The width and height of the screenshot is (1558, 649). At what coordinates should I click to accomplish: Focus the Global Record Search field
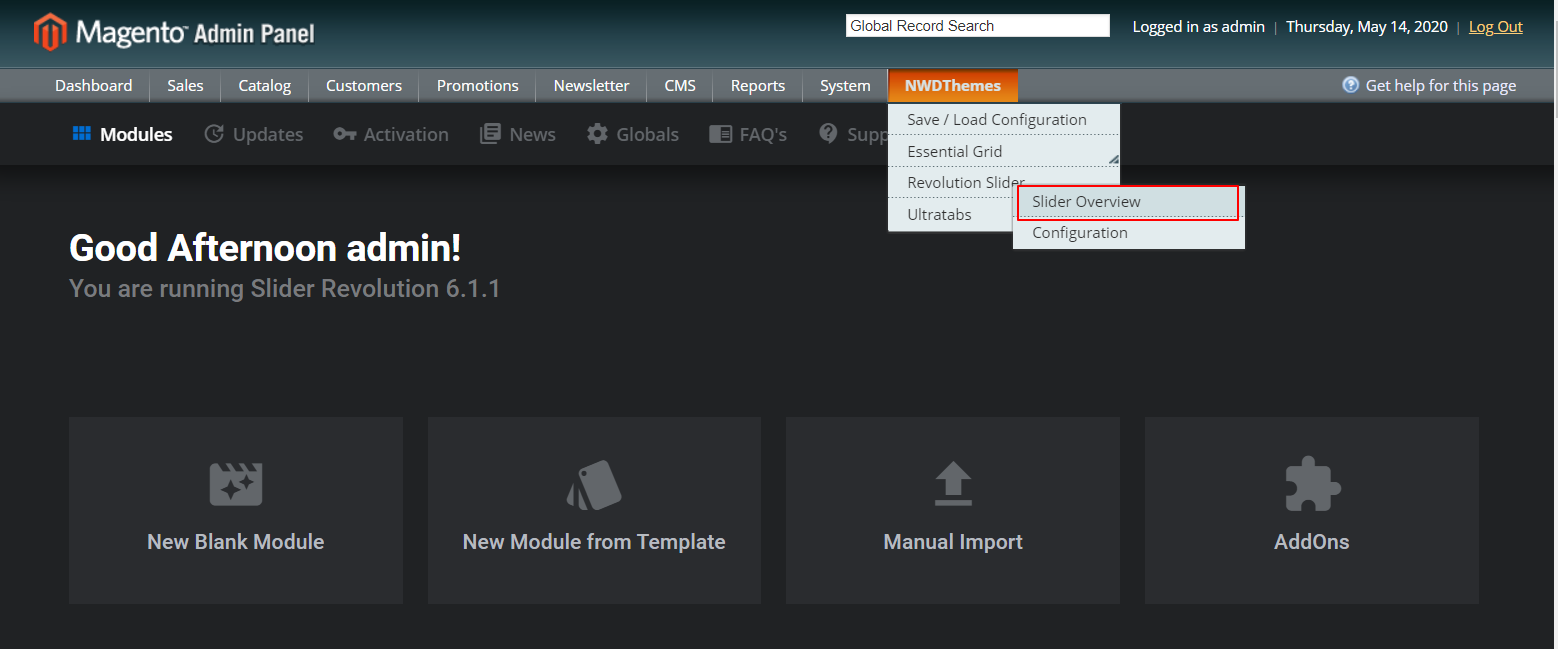977,26
